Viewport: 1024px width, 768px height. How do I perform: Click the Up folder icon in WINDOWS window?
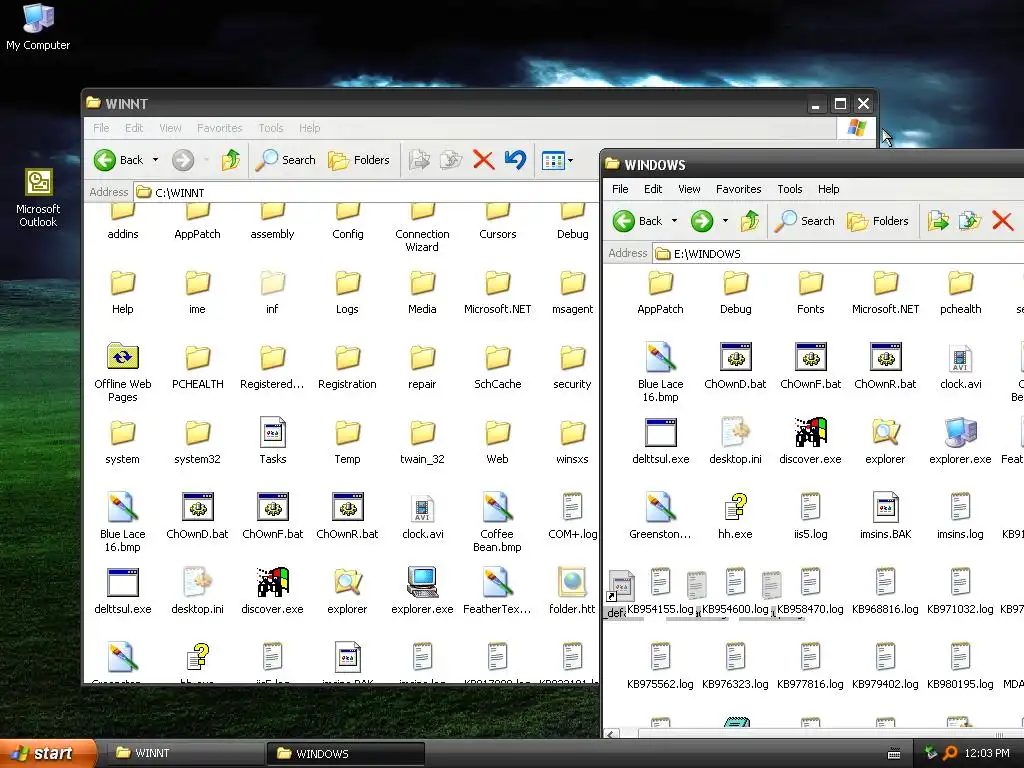coord(750,221)
